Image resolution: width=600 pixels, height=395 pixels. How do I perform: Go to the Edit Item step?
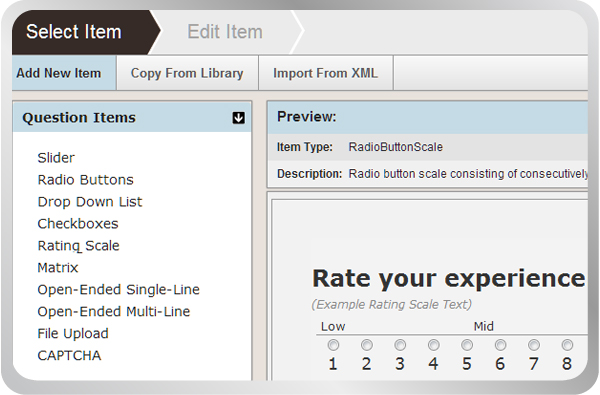(x=225, y=32)
